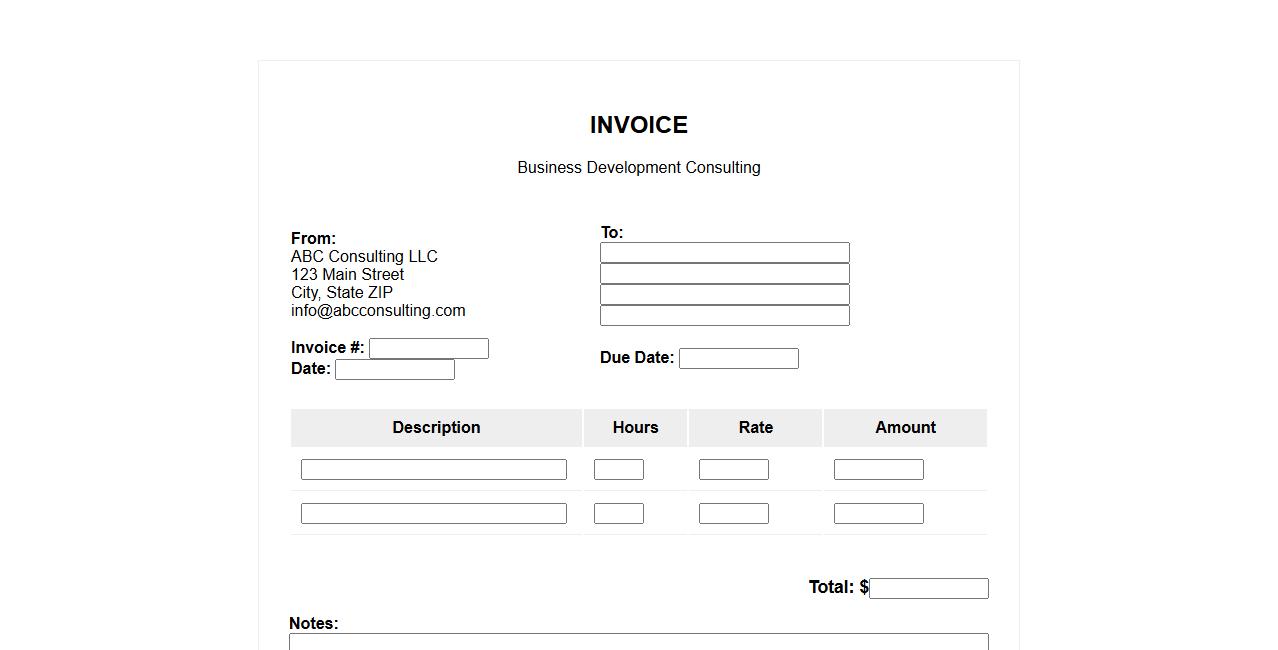Focus the Invoice # input box
Screen dimensions: 1278x650
coord(428,349)
